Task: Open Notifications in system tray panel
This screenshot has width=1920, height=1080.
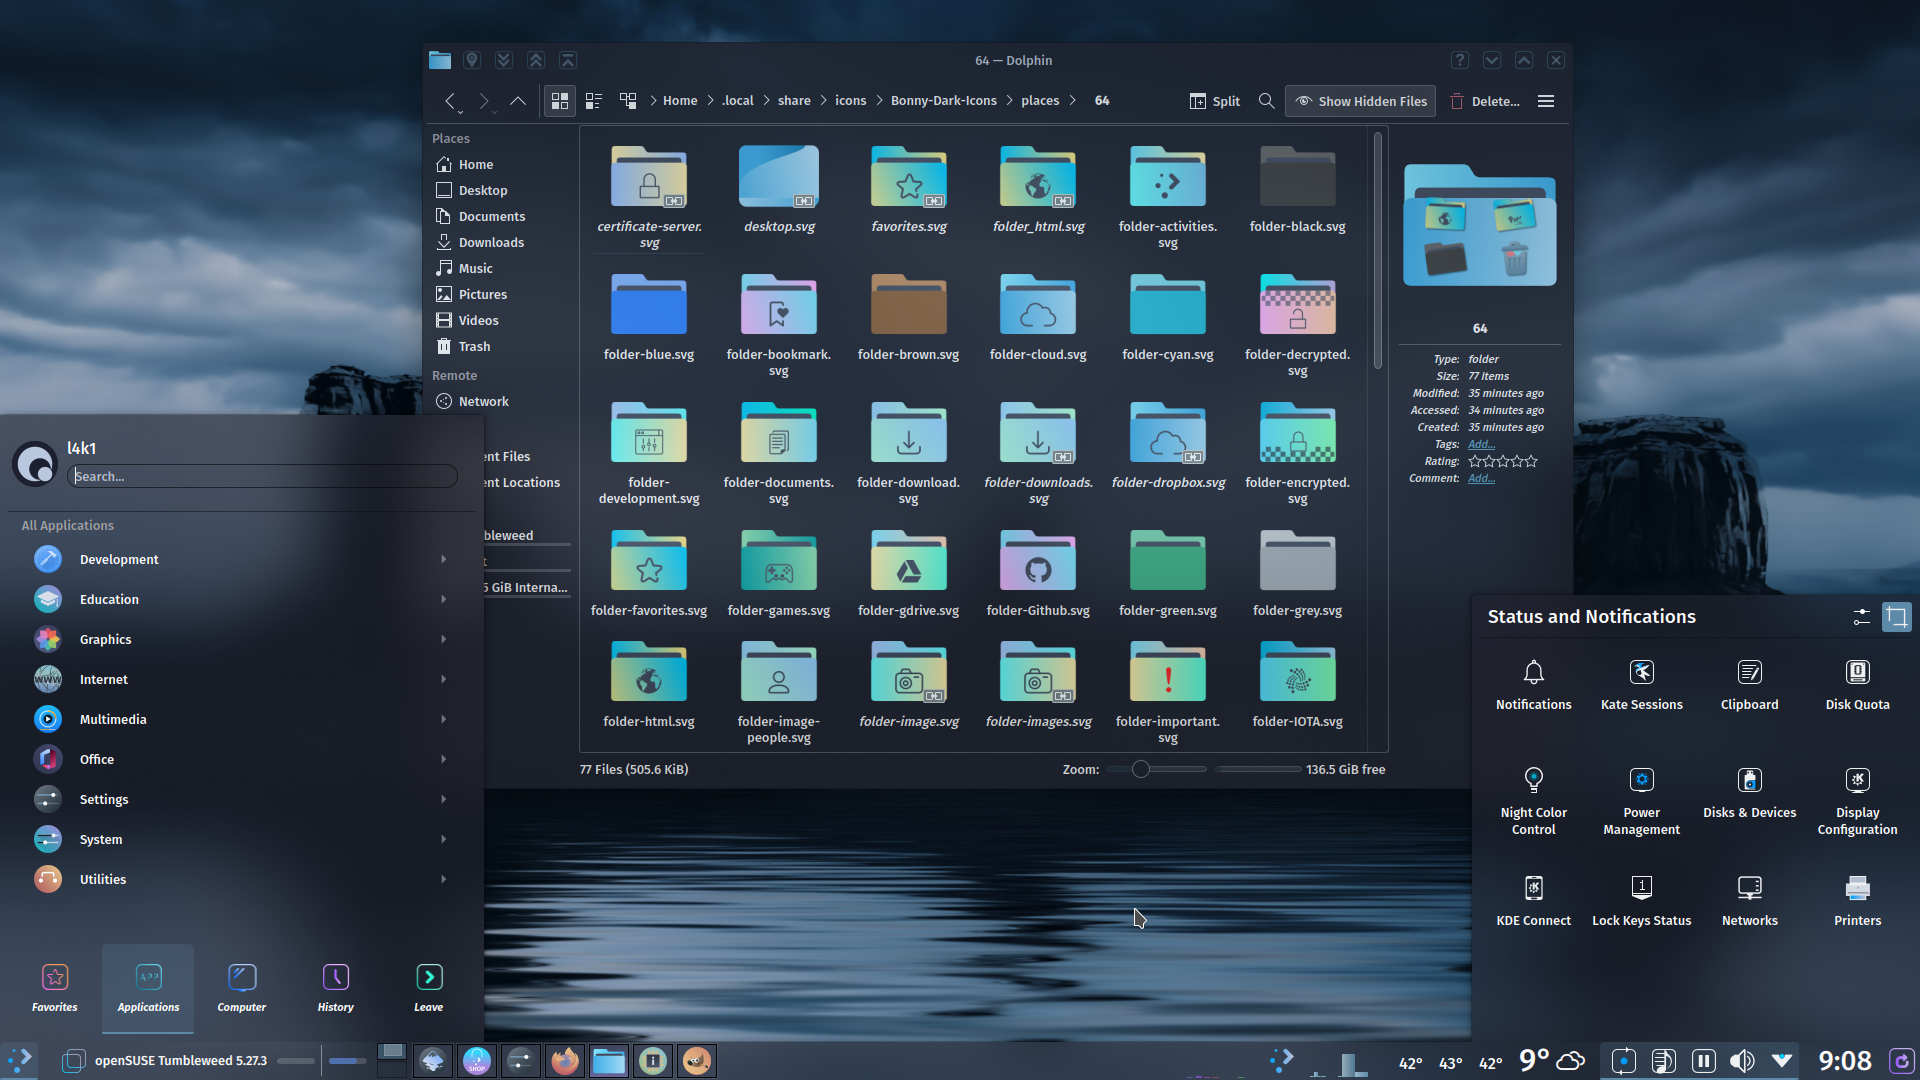Action: coord(1534,685)
